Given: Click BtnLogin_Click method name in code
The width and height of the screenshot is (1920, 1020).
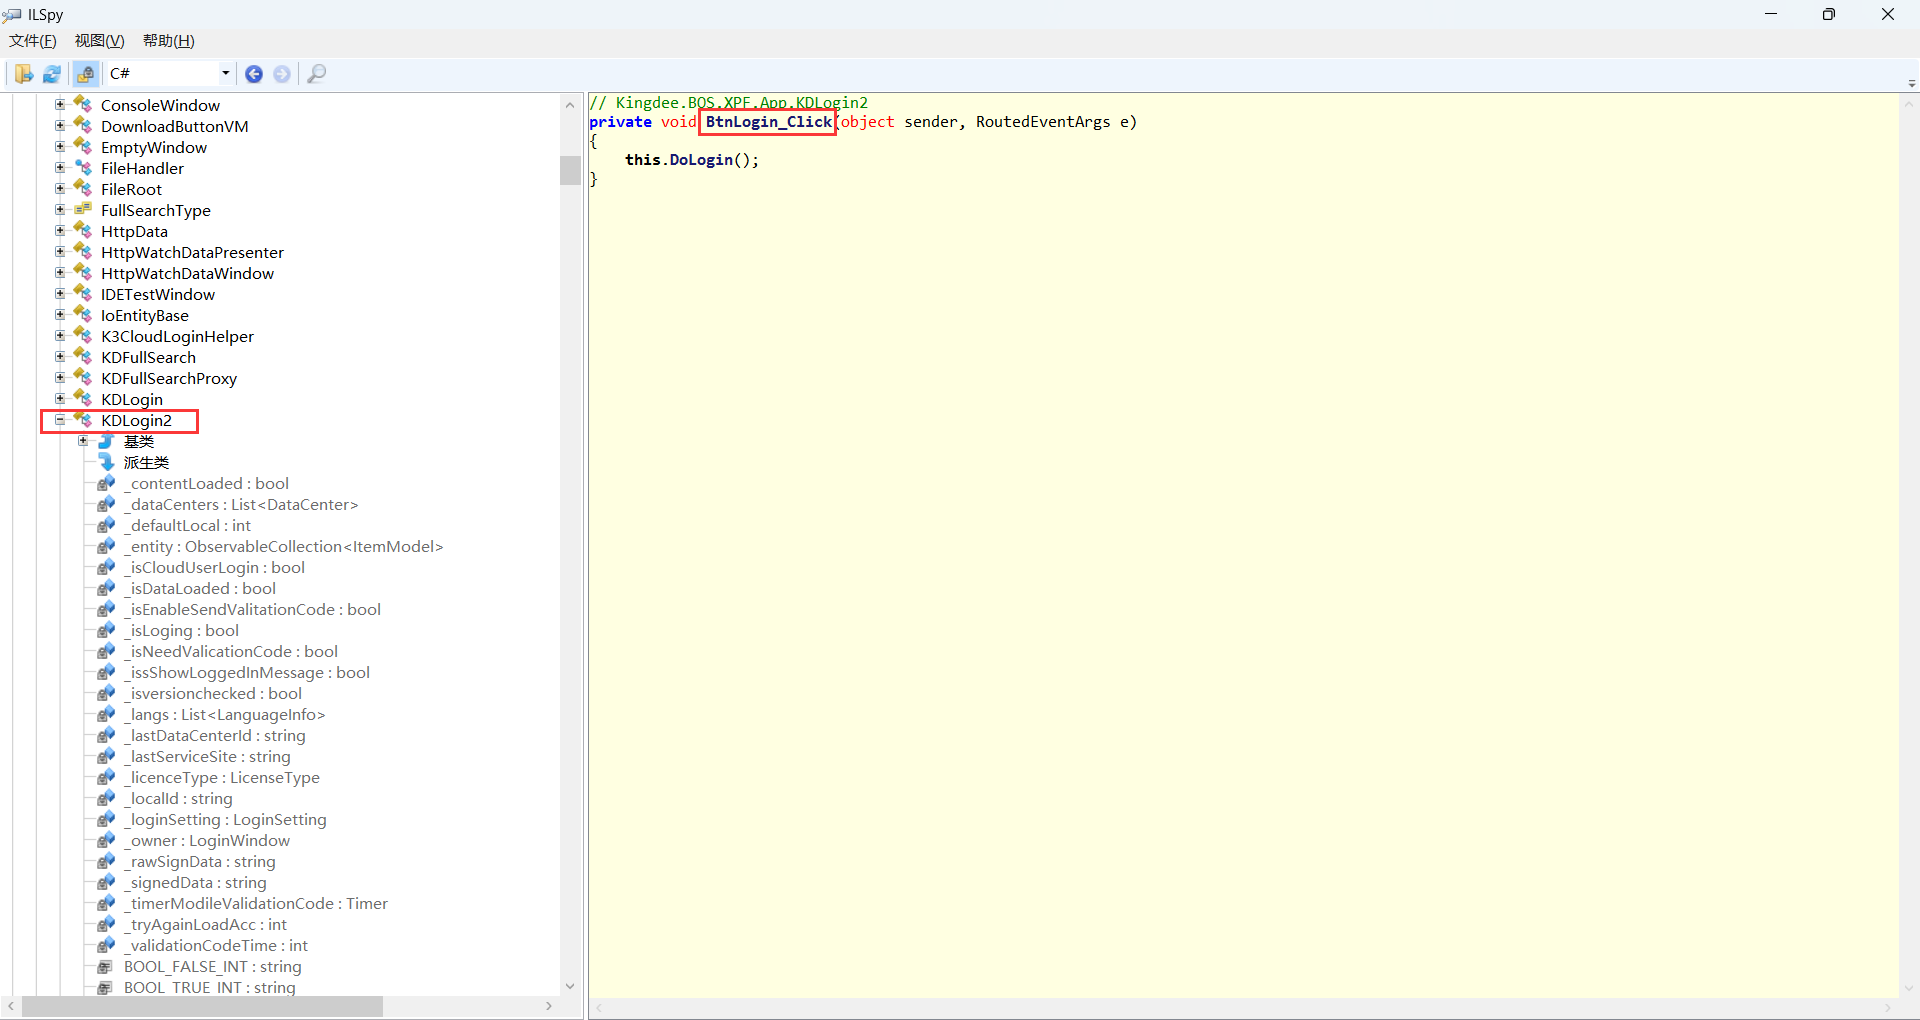Looking at the screenshot, I should pyautogui.click(x=768, y=122).
